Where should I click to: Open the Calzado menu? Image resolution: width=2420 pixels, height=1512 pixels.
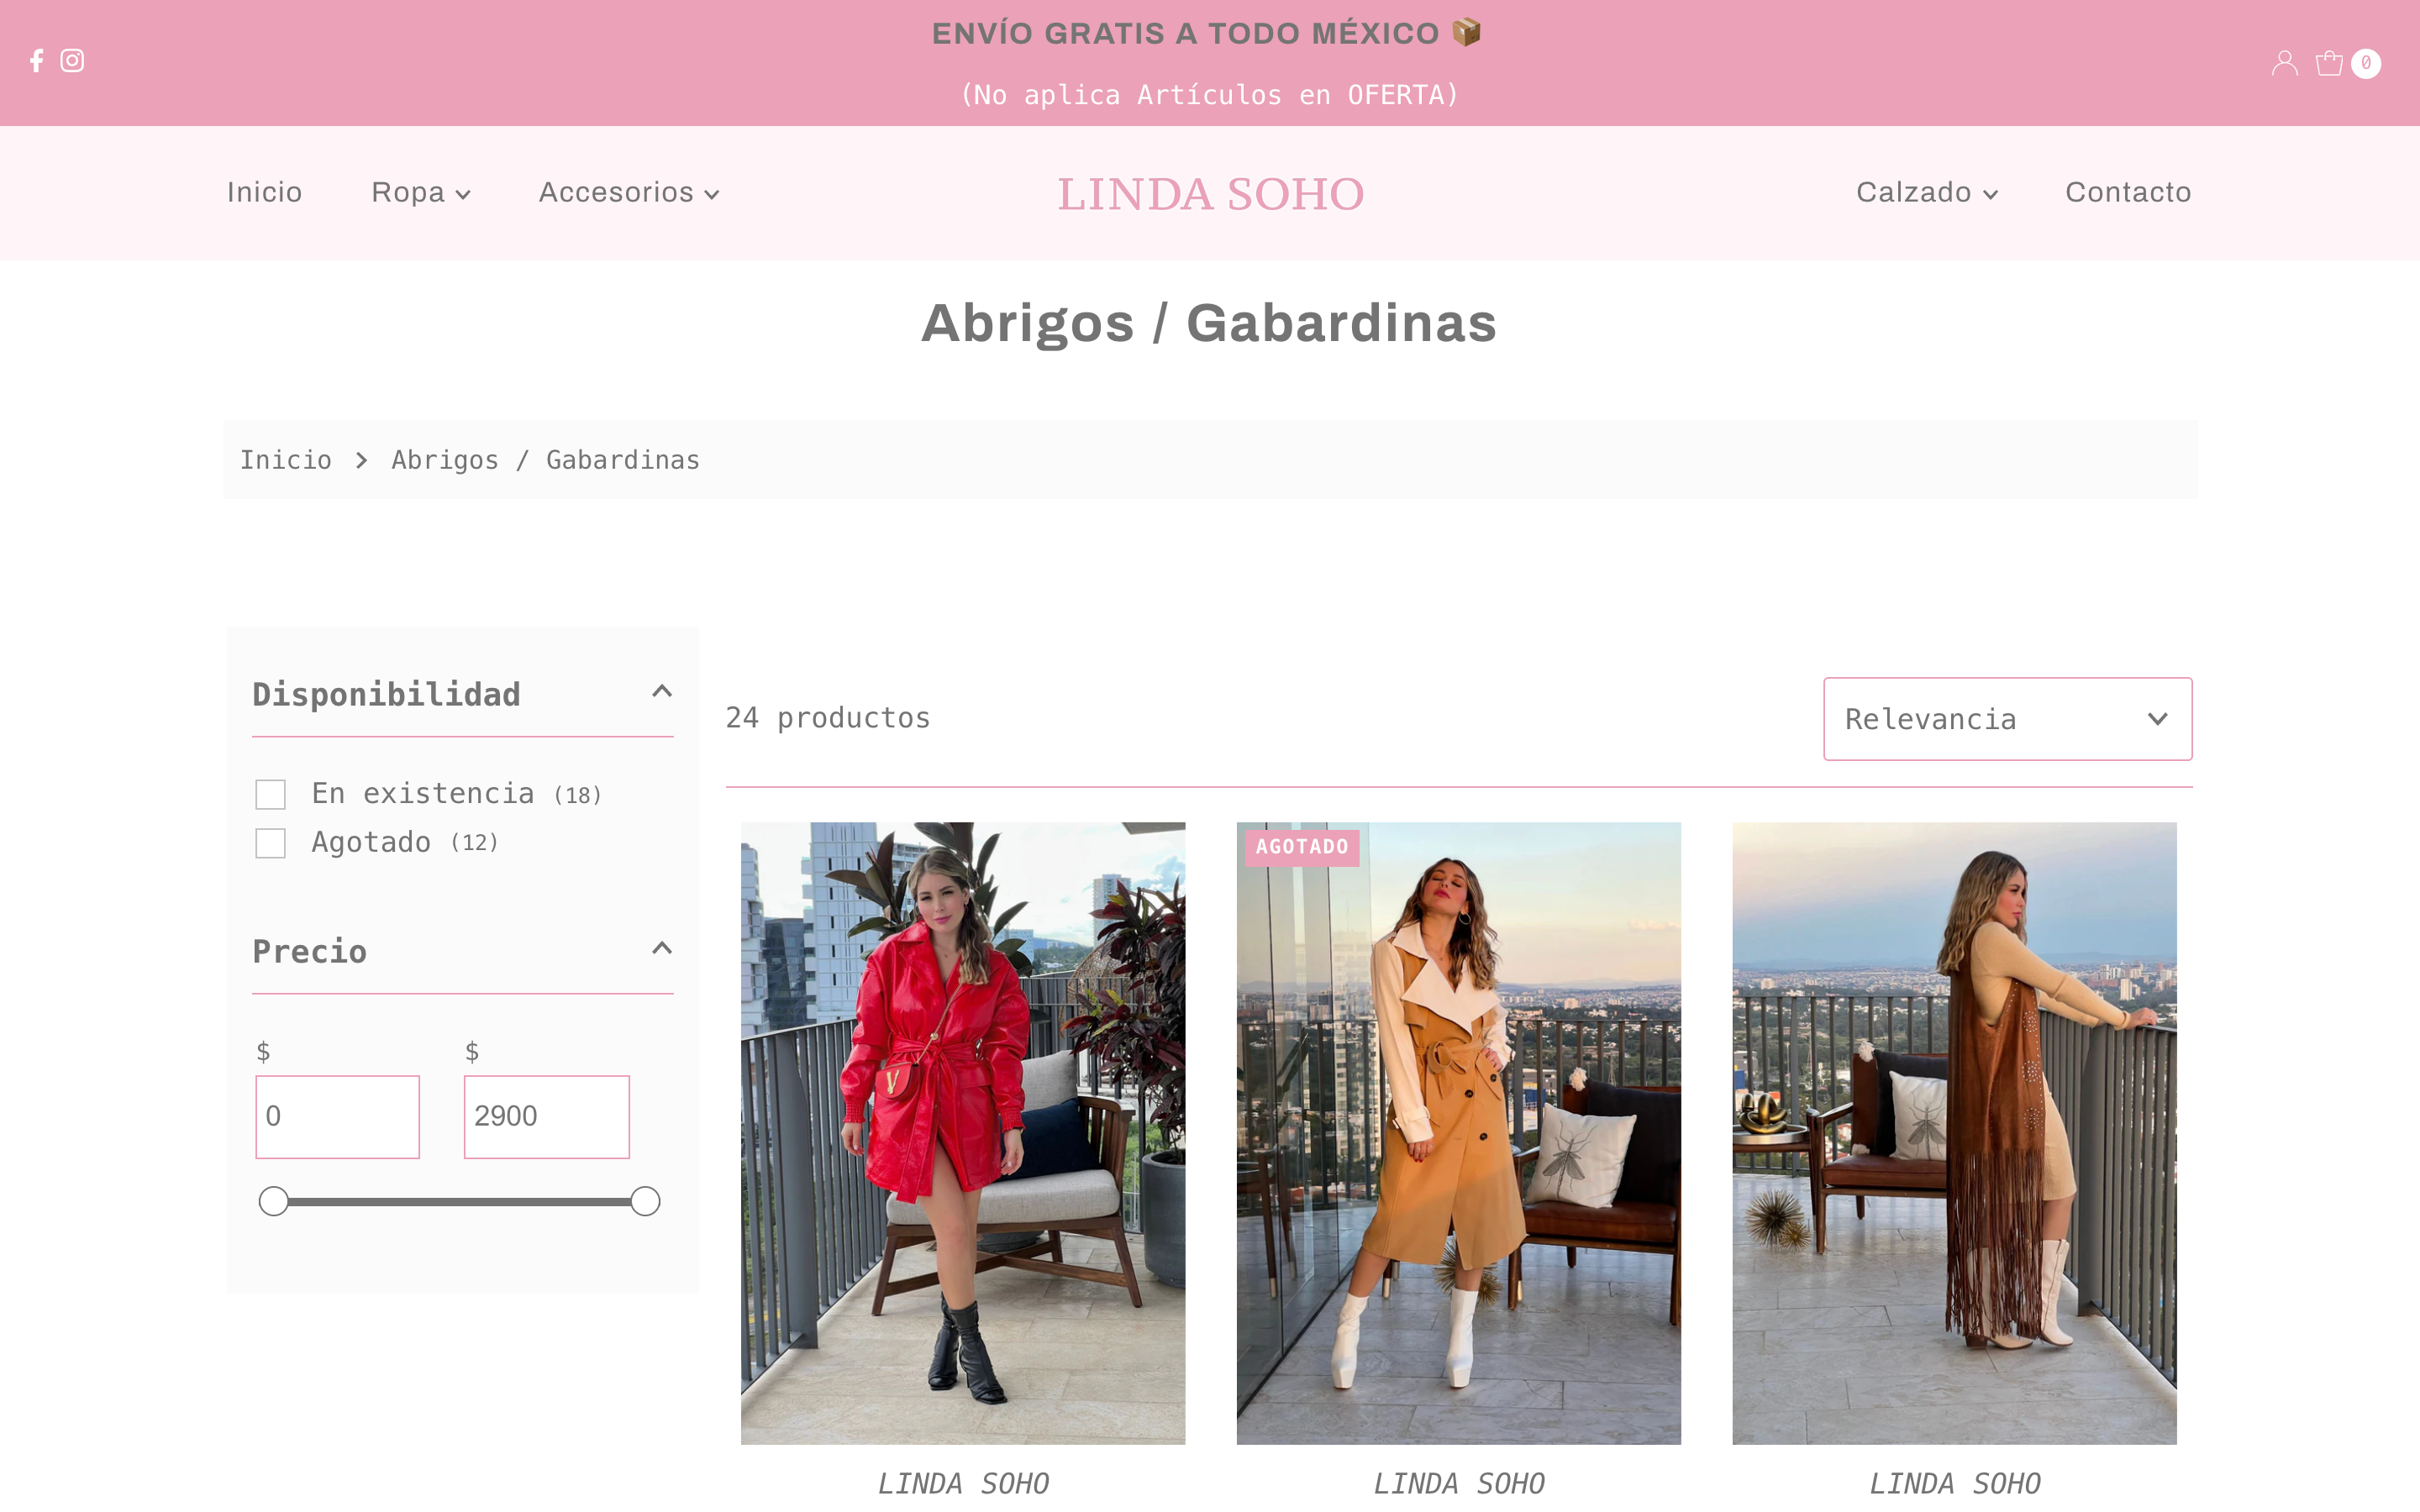tap(1926, 192)
